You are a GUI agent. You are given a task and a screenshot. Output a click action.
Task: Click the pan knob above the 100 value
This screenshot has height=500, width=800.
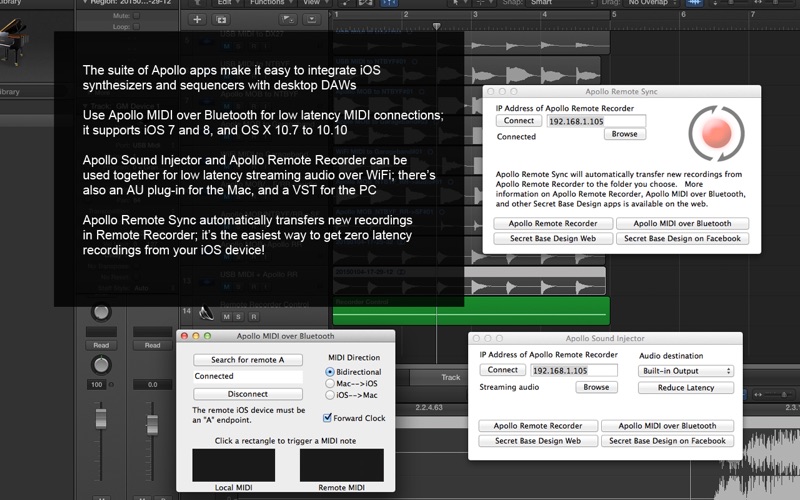pos(101,365)
